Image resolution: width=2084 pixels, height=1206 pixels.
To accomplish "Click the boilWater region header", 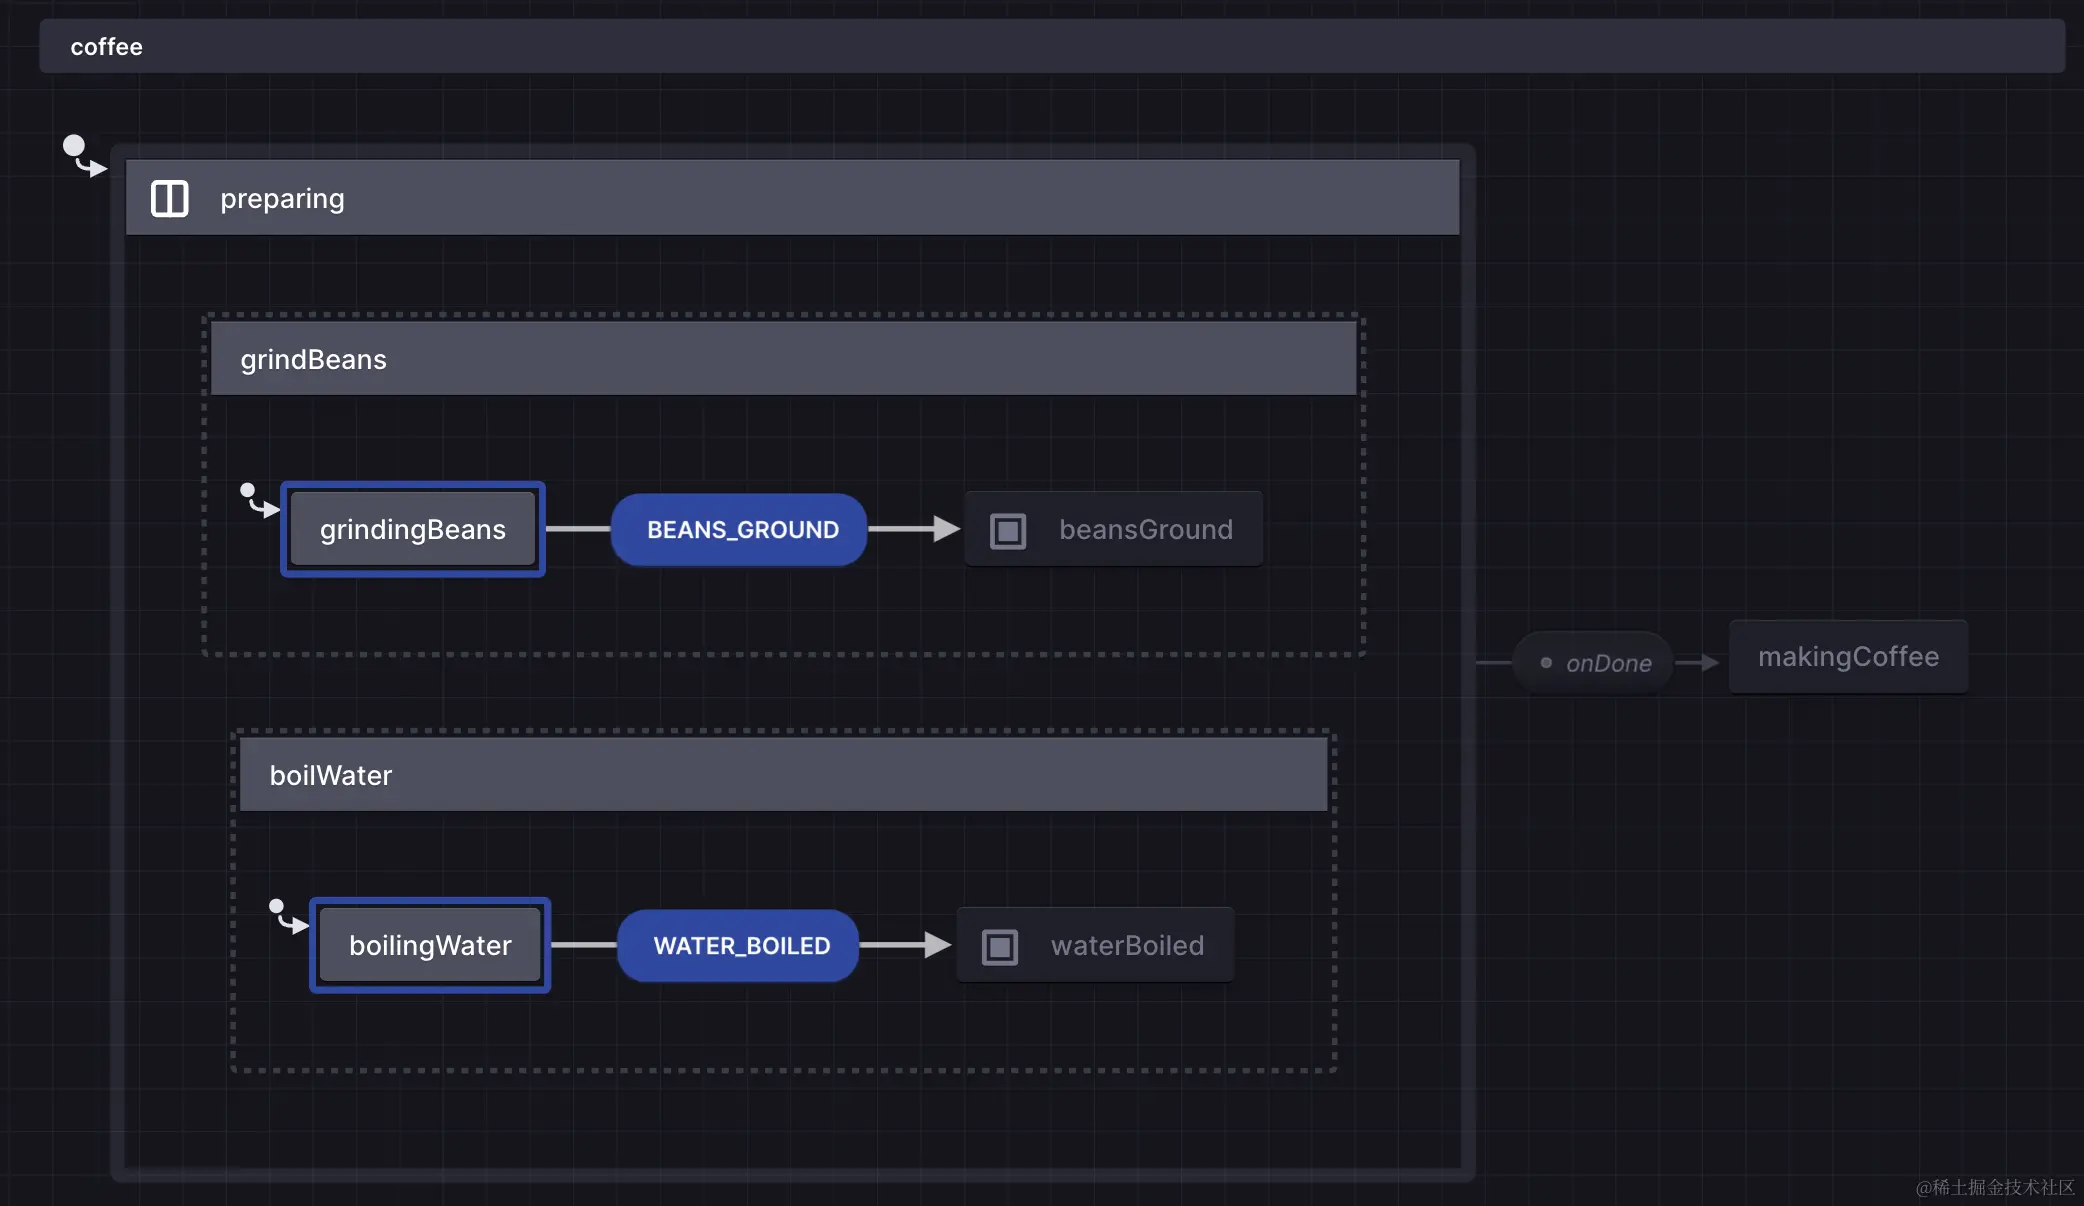I will [x=783, y=775].
